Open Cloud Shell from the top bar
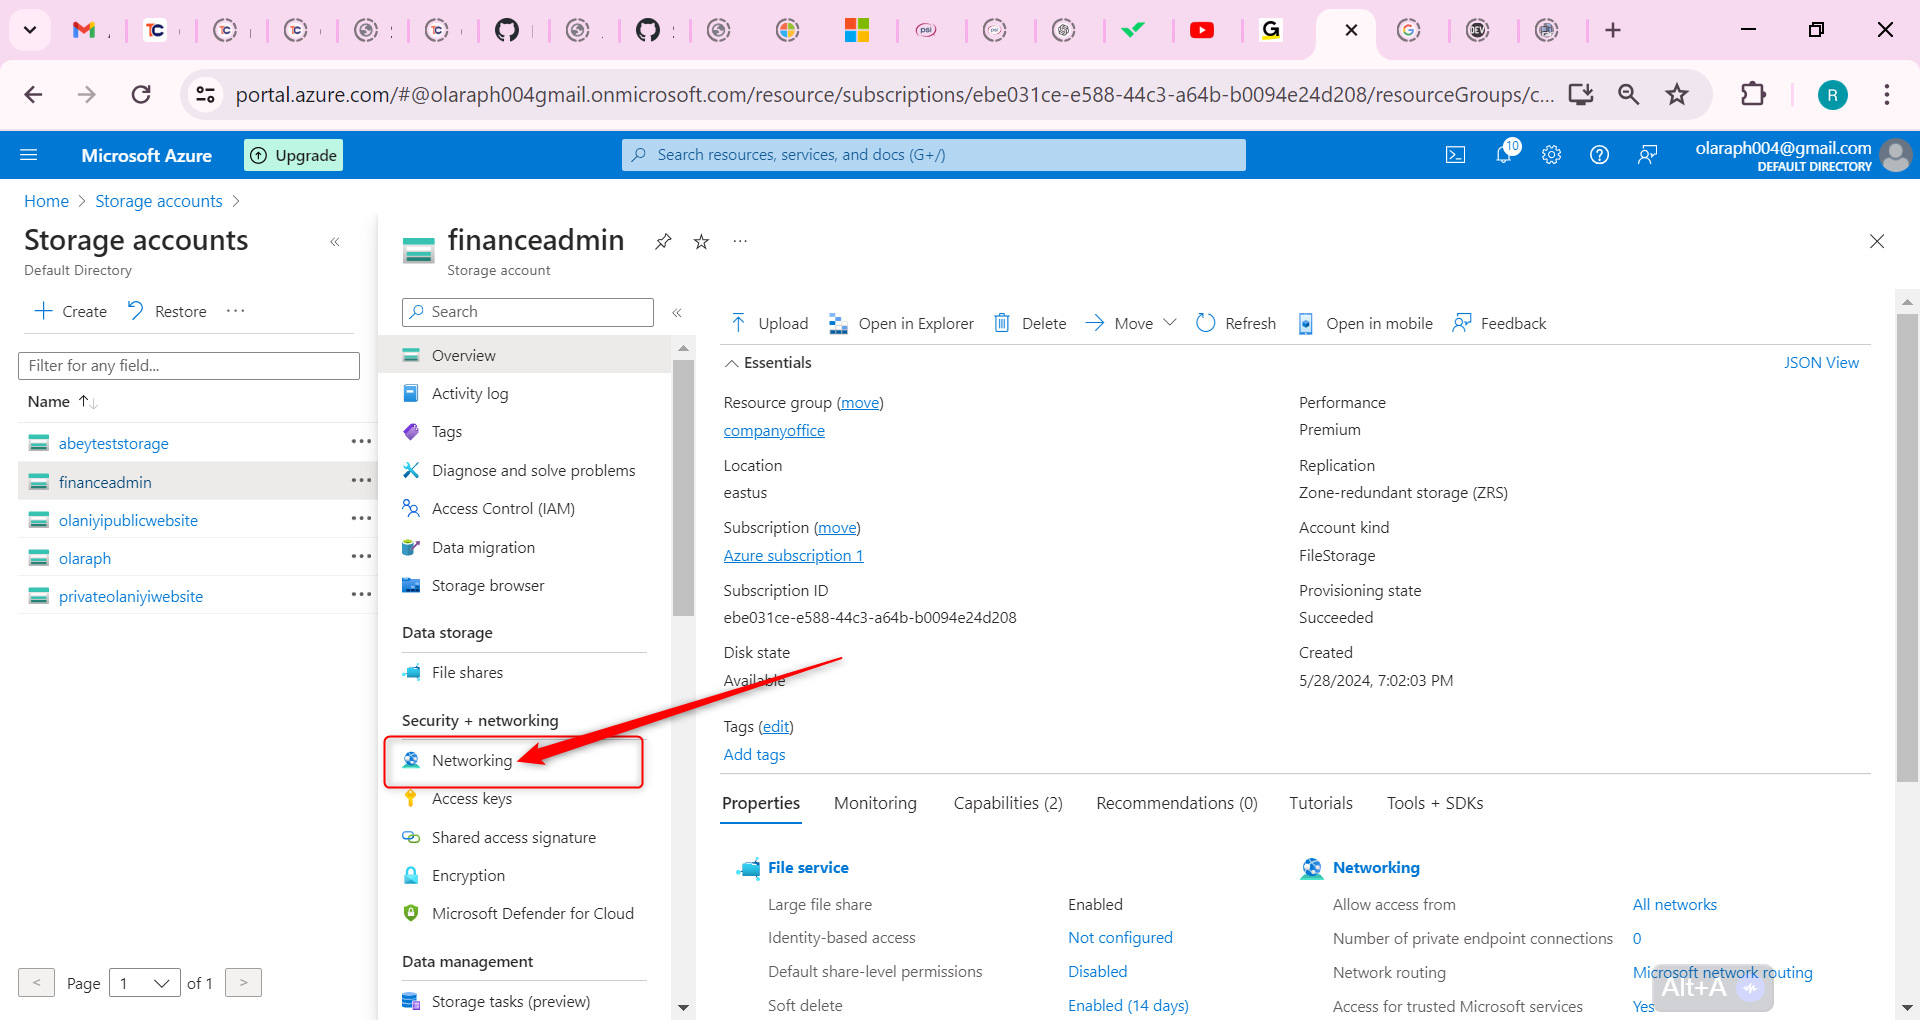The height and width of the screenshot is (1020, 1920). coord(1456,155)
